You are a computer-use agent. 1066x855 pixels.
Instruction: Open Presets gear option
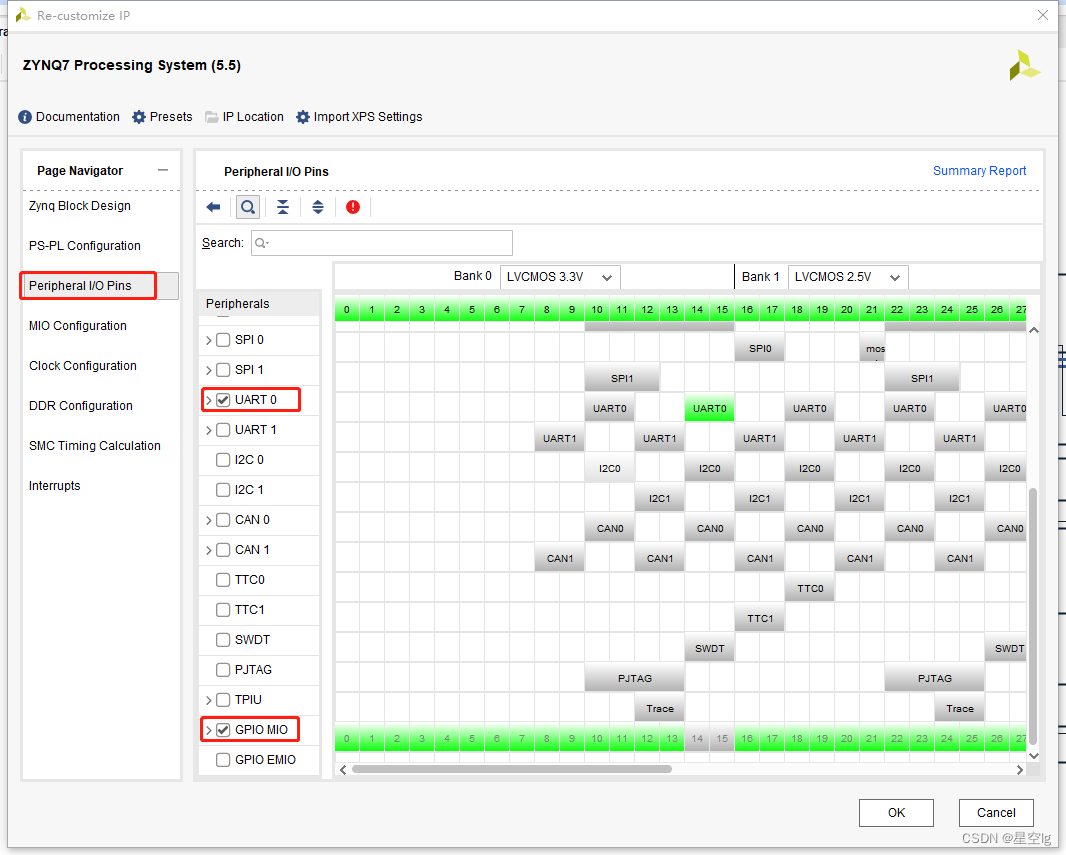pyautogui.click(x=162, y=117)
